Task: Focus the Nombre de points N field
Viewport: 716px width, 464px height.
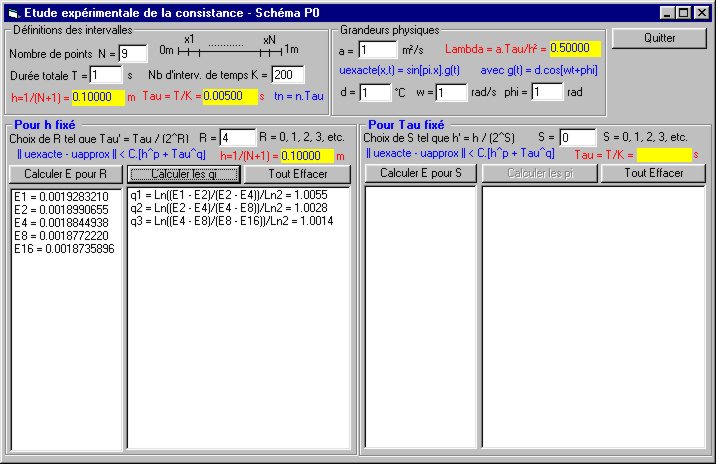Action: pos(133,53)
